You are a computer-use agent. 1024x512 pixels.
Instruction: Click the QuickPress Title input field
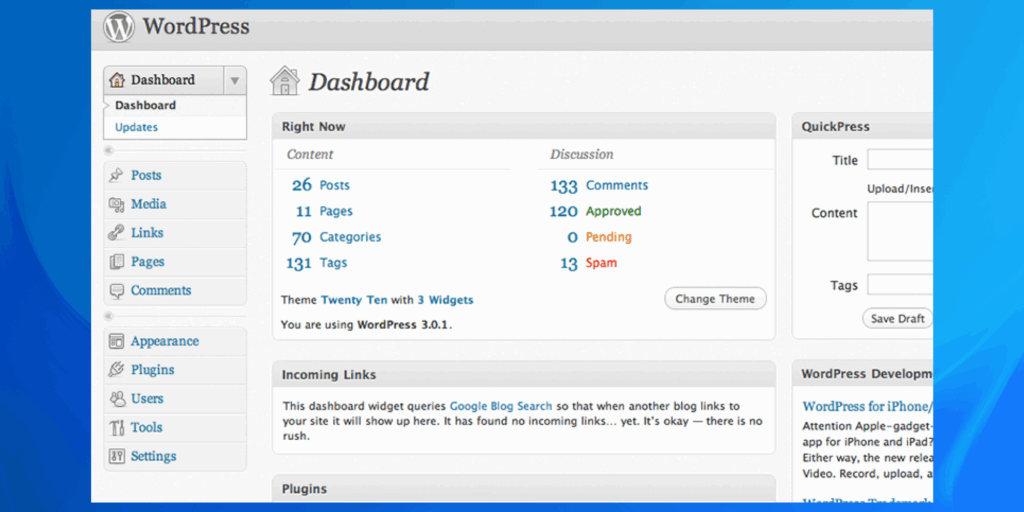pyautogui.click(x=899, y=160)
